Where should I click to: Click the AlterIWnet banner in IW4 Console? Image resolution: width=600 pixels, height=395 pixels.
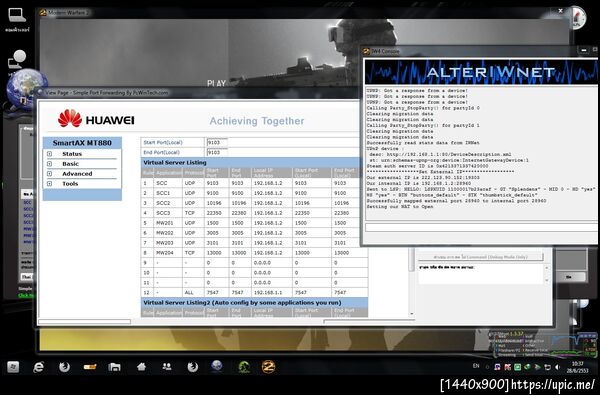481,72
